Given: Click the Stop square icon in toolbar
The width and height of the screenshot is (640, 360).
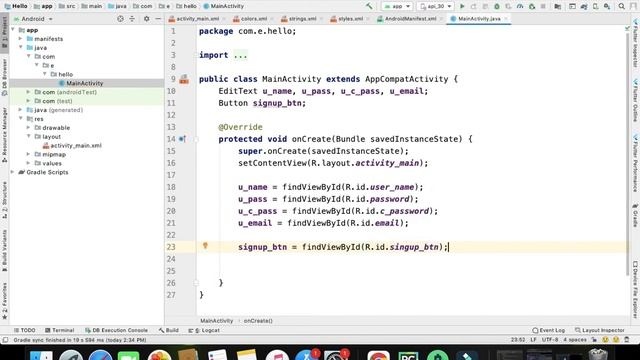Looking at the screenshot, I should [543, 6].
